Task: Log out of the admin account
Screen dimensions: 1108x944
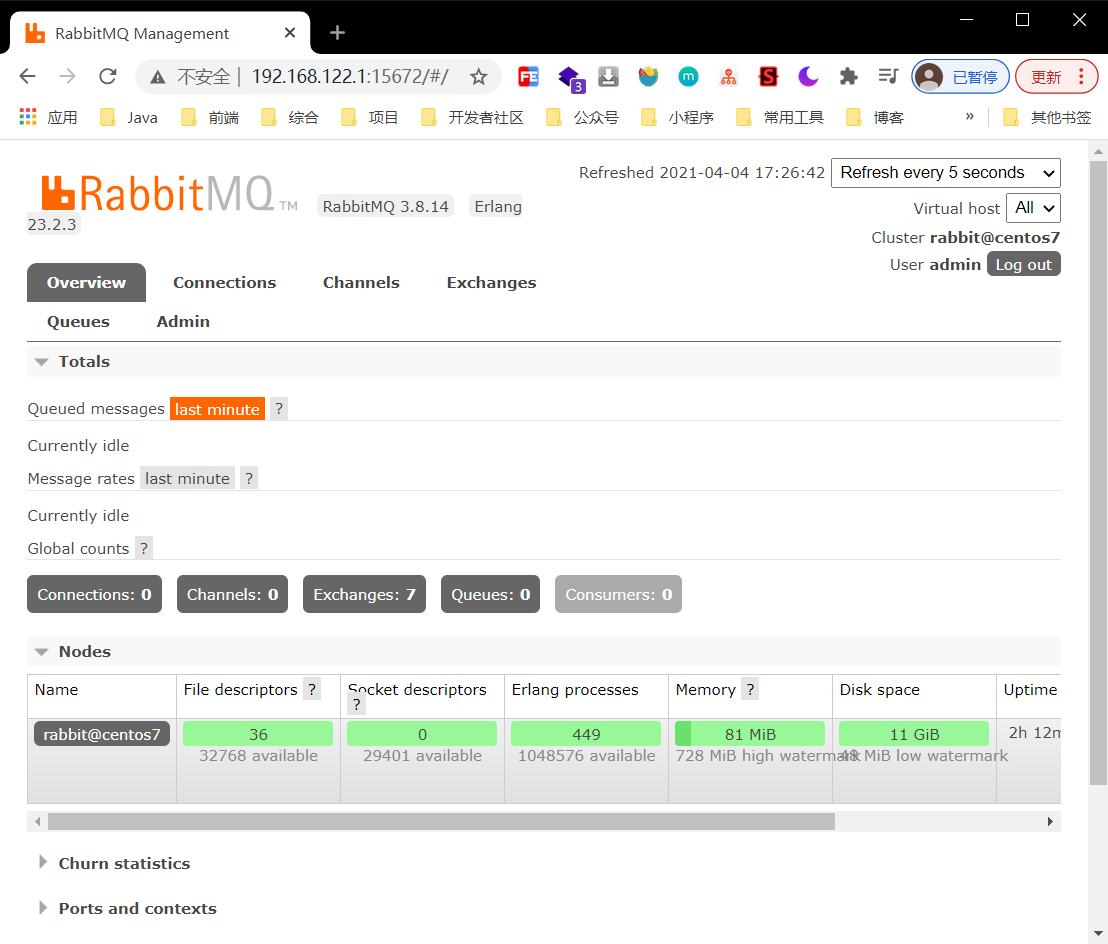Action: coord(1023,264)
